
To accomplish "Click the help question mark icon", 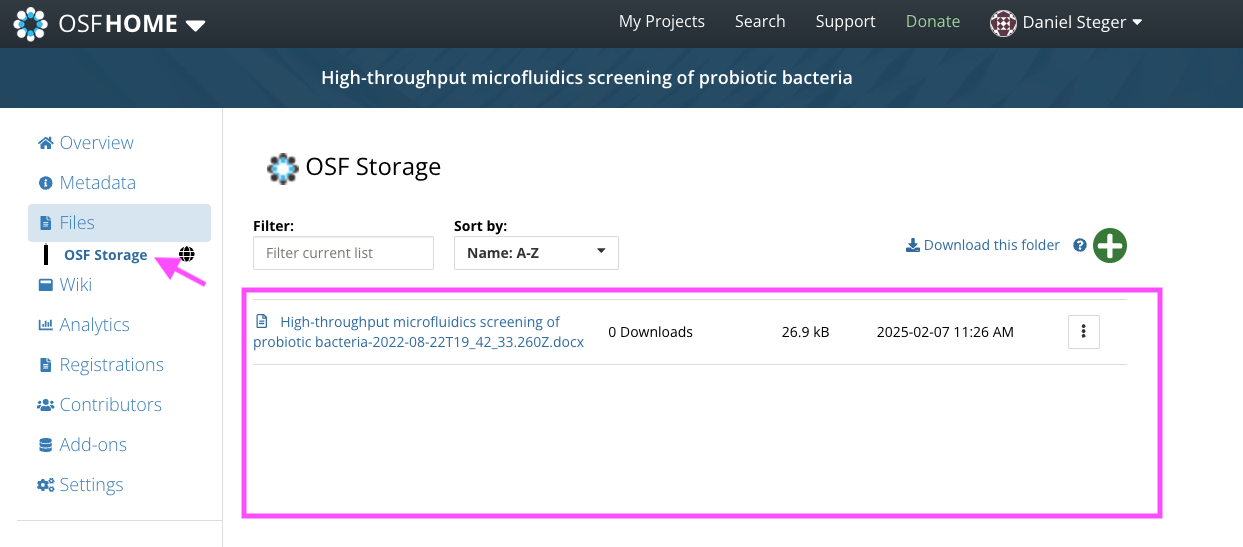I will click(1080, 245).
